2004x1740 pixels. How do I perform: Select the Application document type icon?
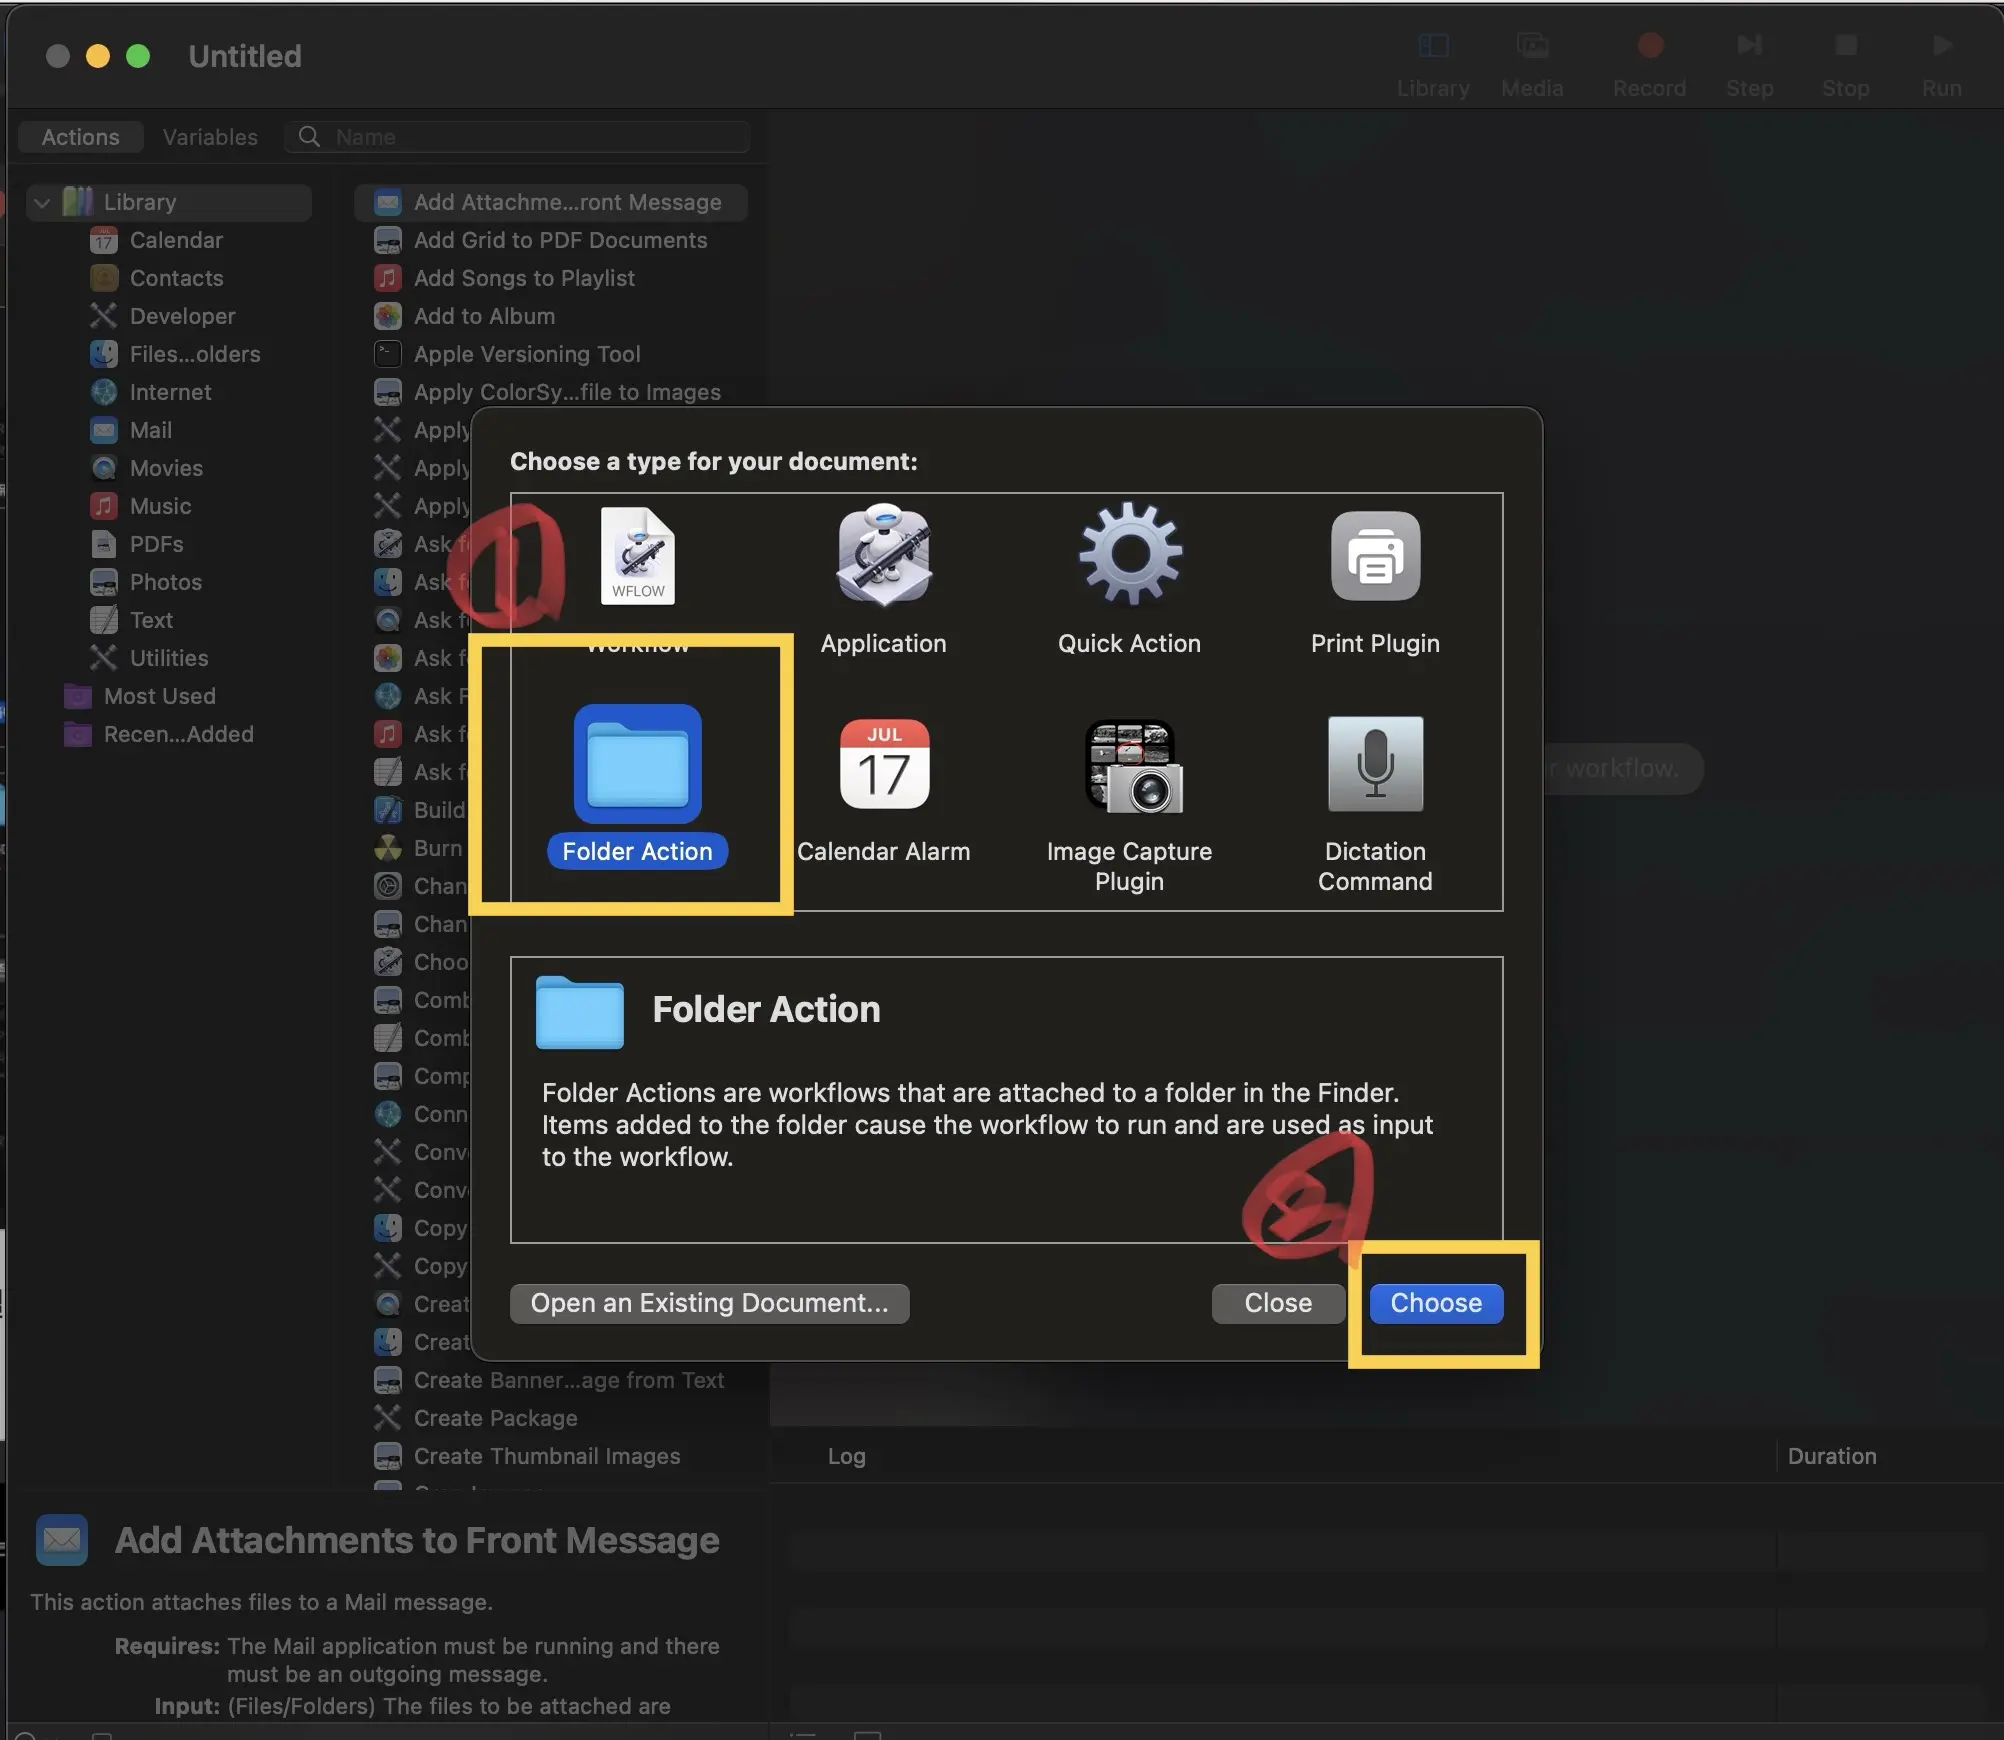point(884,556)
